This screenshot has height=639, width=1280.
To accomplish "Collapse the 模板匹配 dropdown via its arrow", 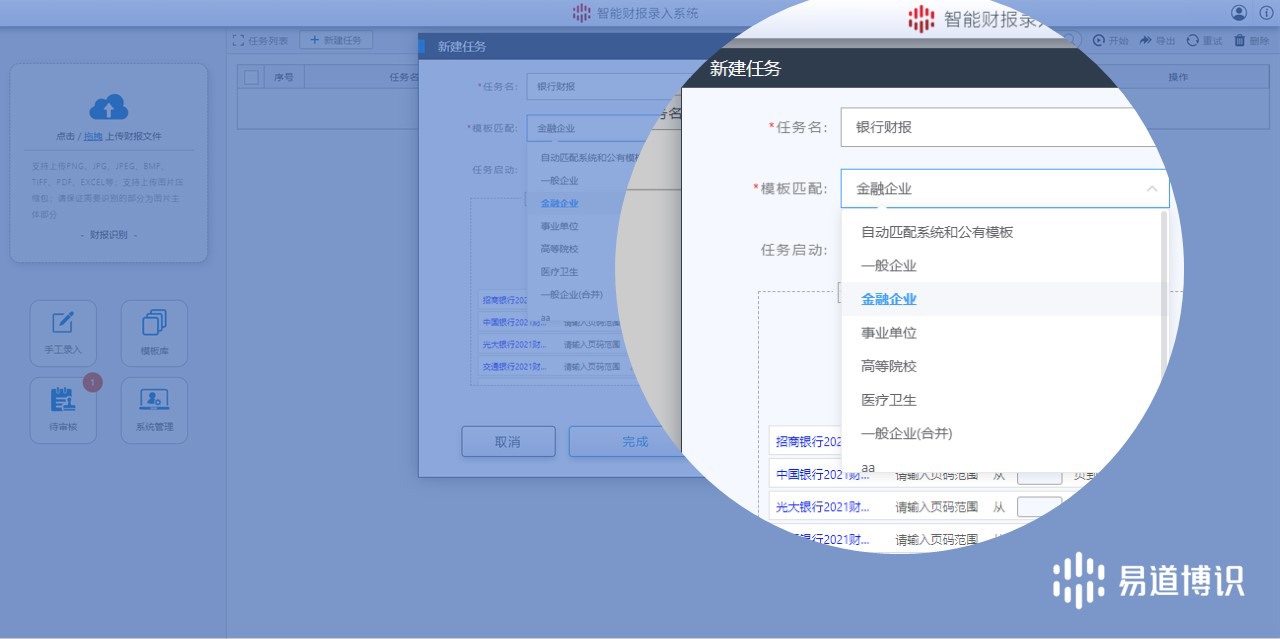I will (1151, 188).
